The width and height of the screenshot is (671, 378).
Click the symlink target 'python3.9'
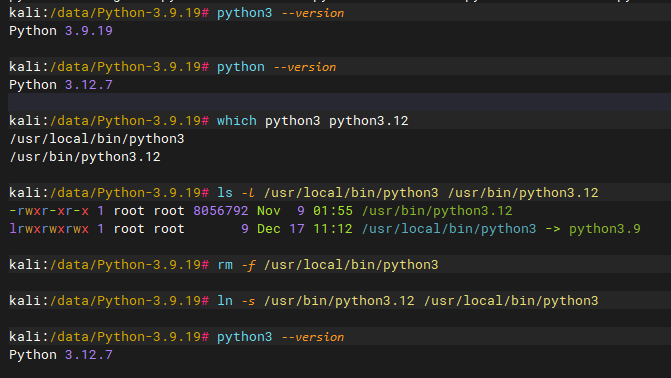coord(605,229)
